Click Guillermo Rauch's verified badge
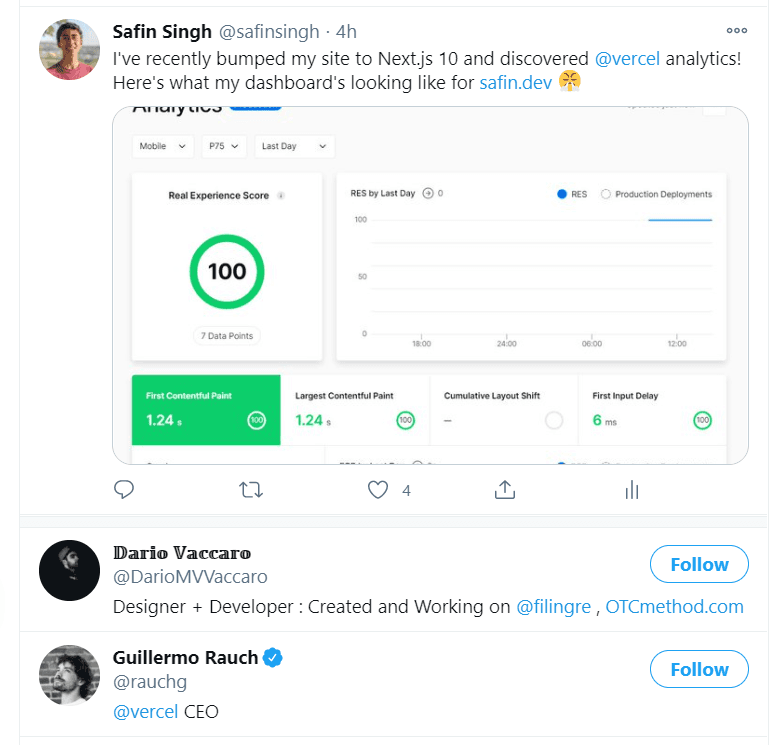 [x=272, y=658]
